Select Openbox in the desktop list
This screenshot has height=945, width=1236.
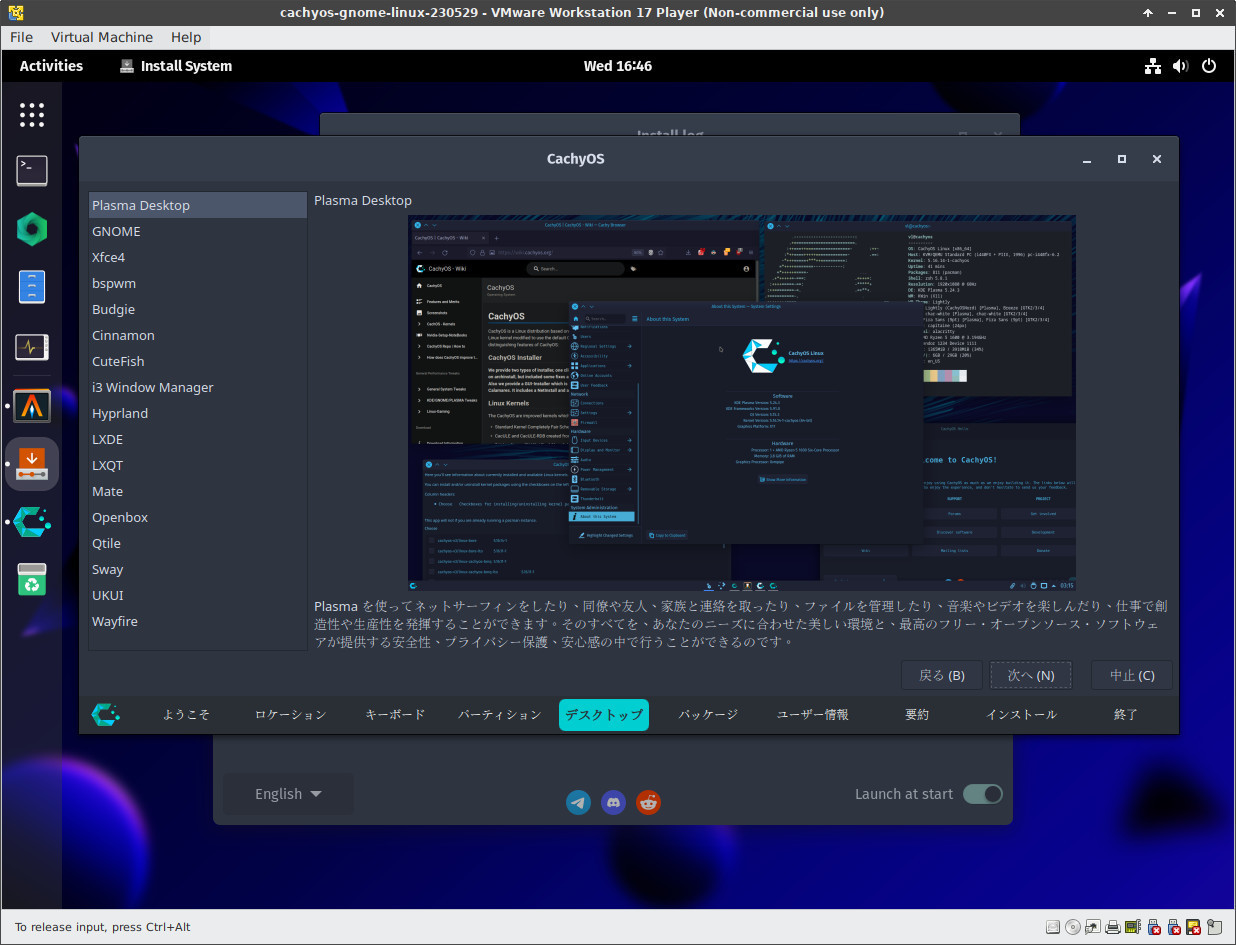pos(198,517)
